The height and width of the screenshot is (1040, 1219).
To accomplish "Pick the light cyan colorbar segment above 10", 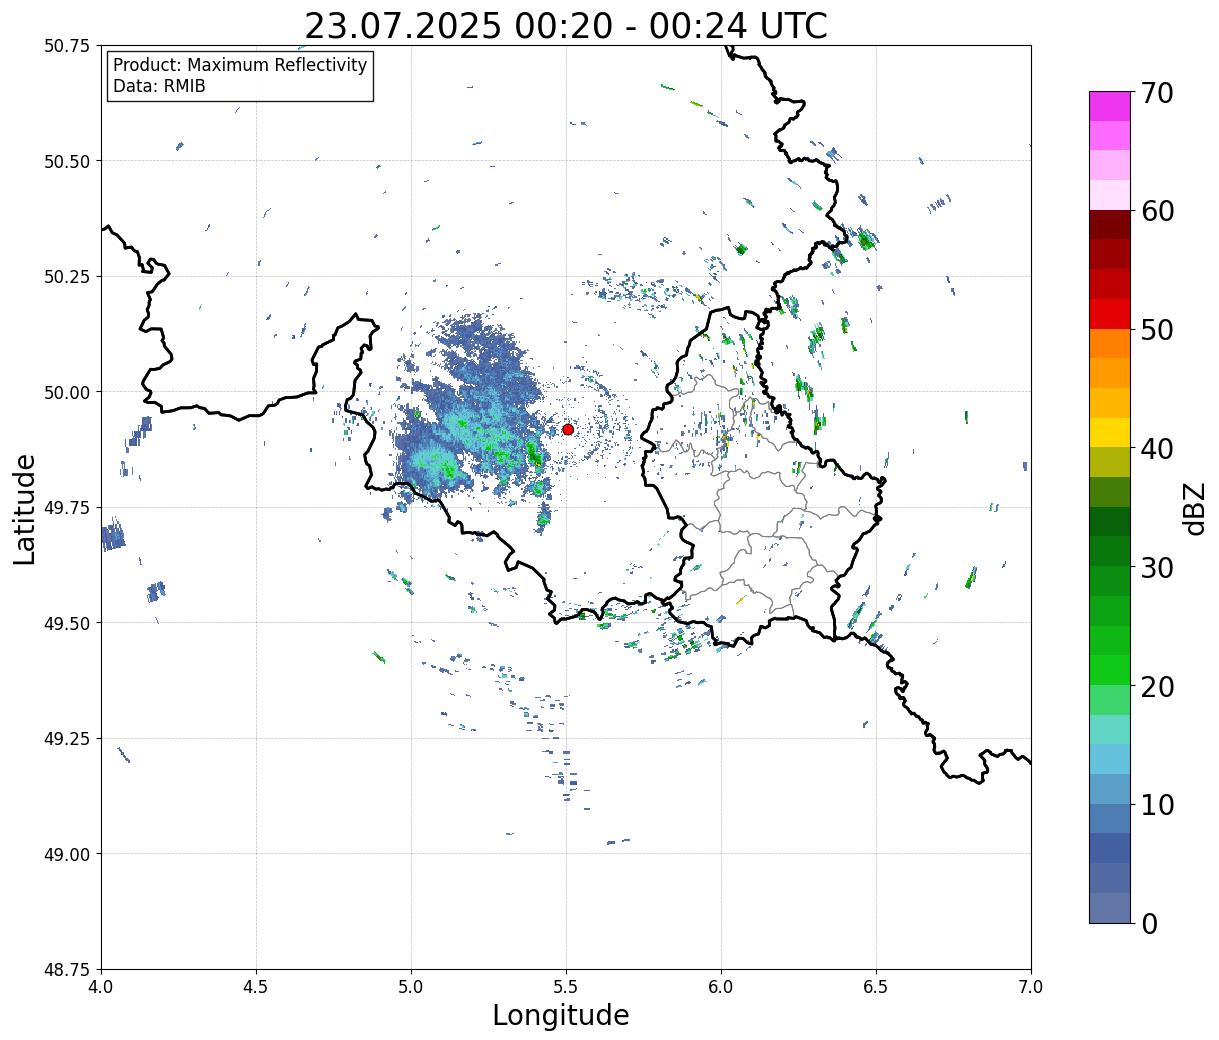I will click(1110, 759).
